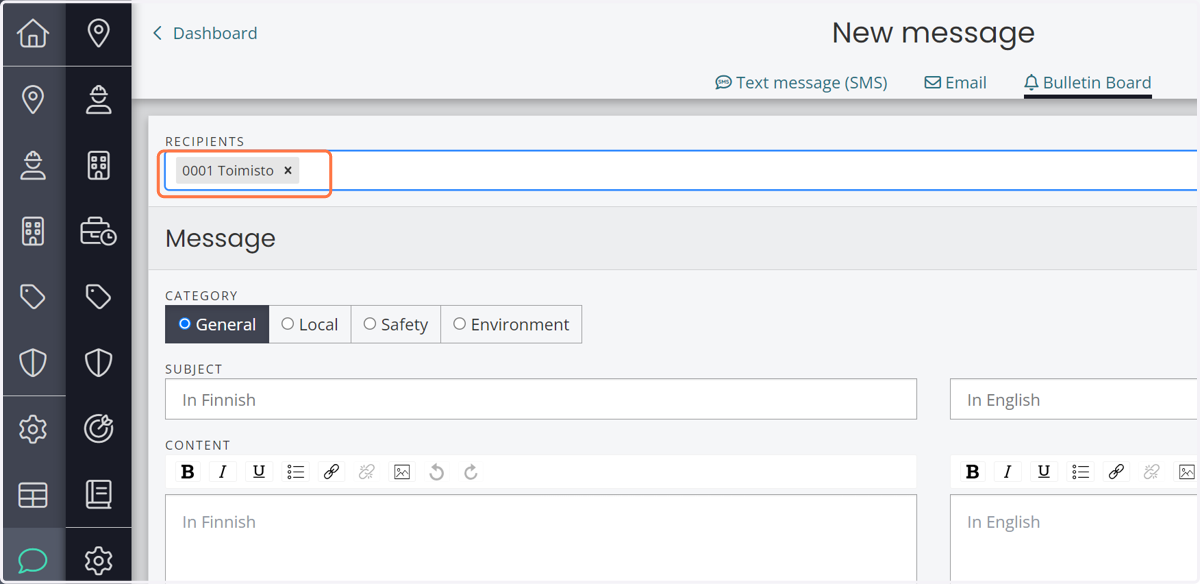
Task: Click the shield icon in the black sidebar
Action: tap(98, 362)
